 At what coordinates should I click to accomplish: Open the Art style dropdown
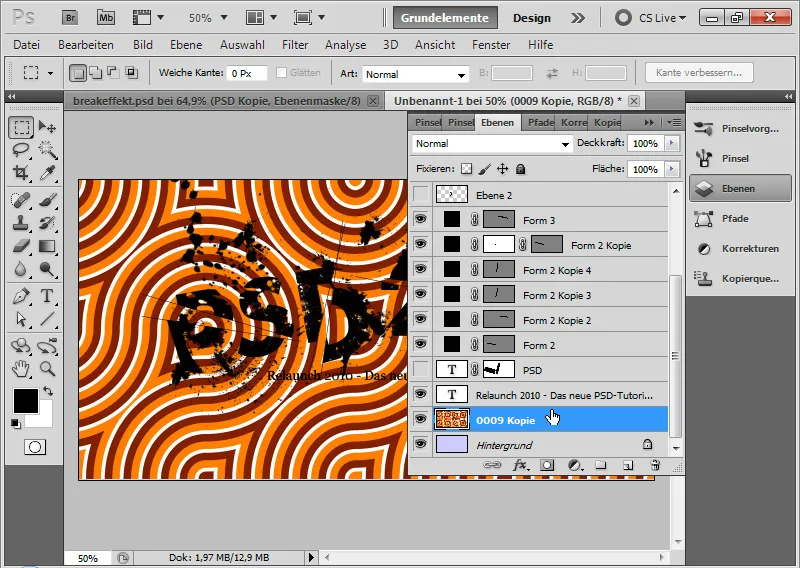(x=415, y=75)
